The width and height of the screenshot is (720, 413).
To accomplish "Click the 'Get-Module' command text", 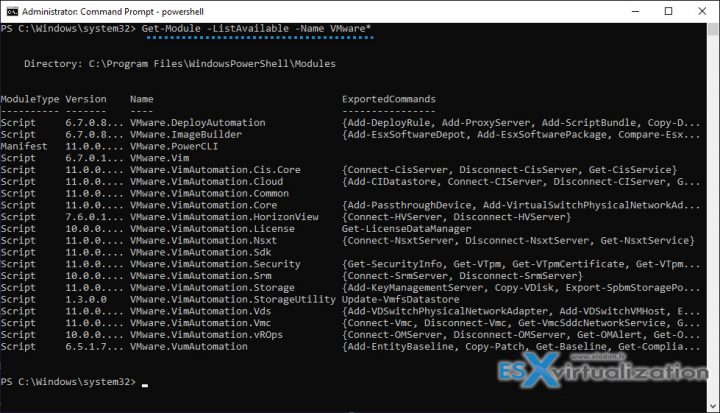I will click(171, 28).
